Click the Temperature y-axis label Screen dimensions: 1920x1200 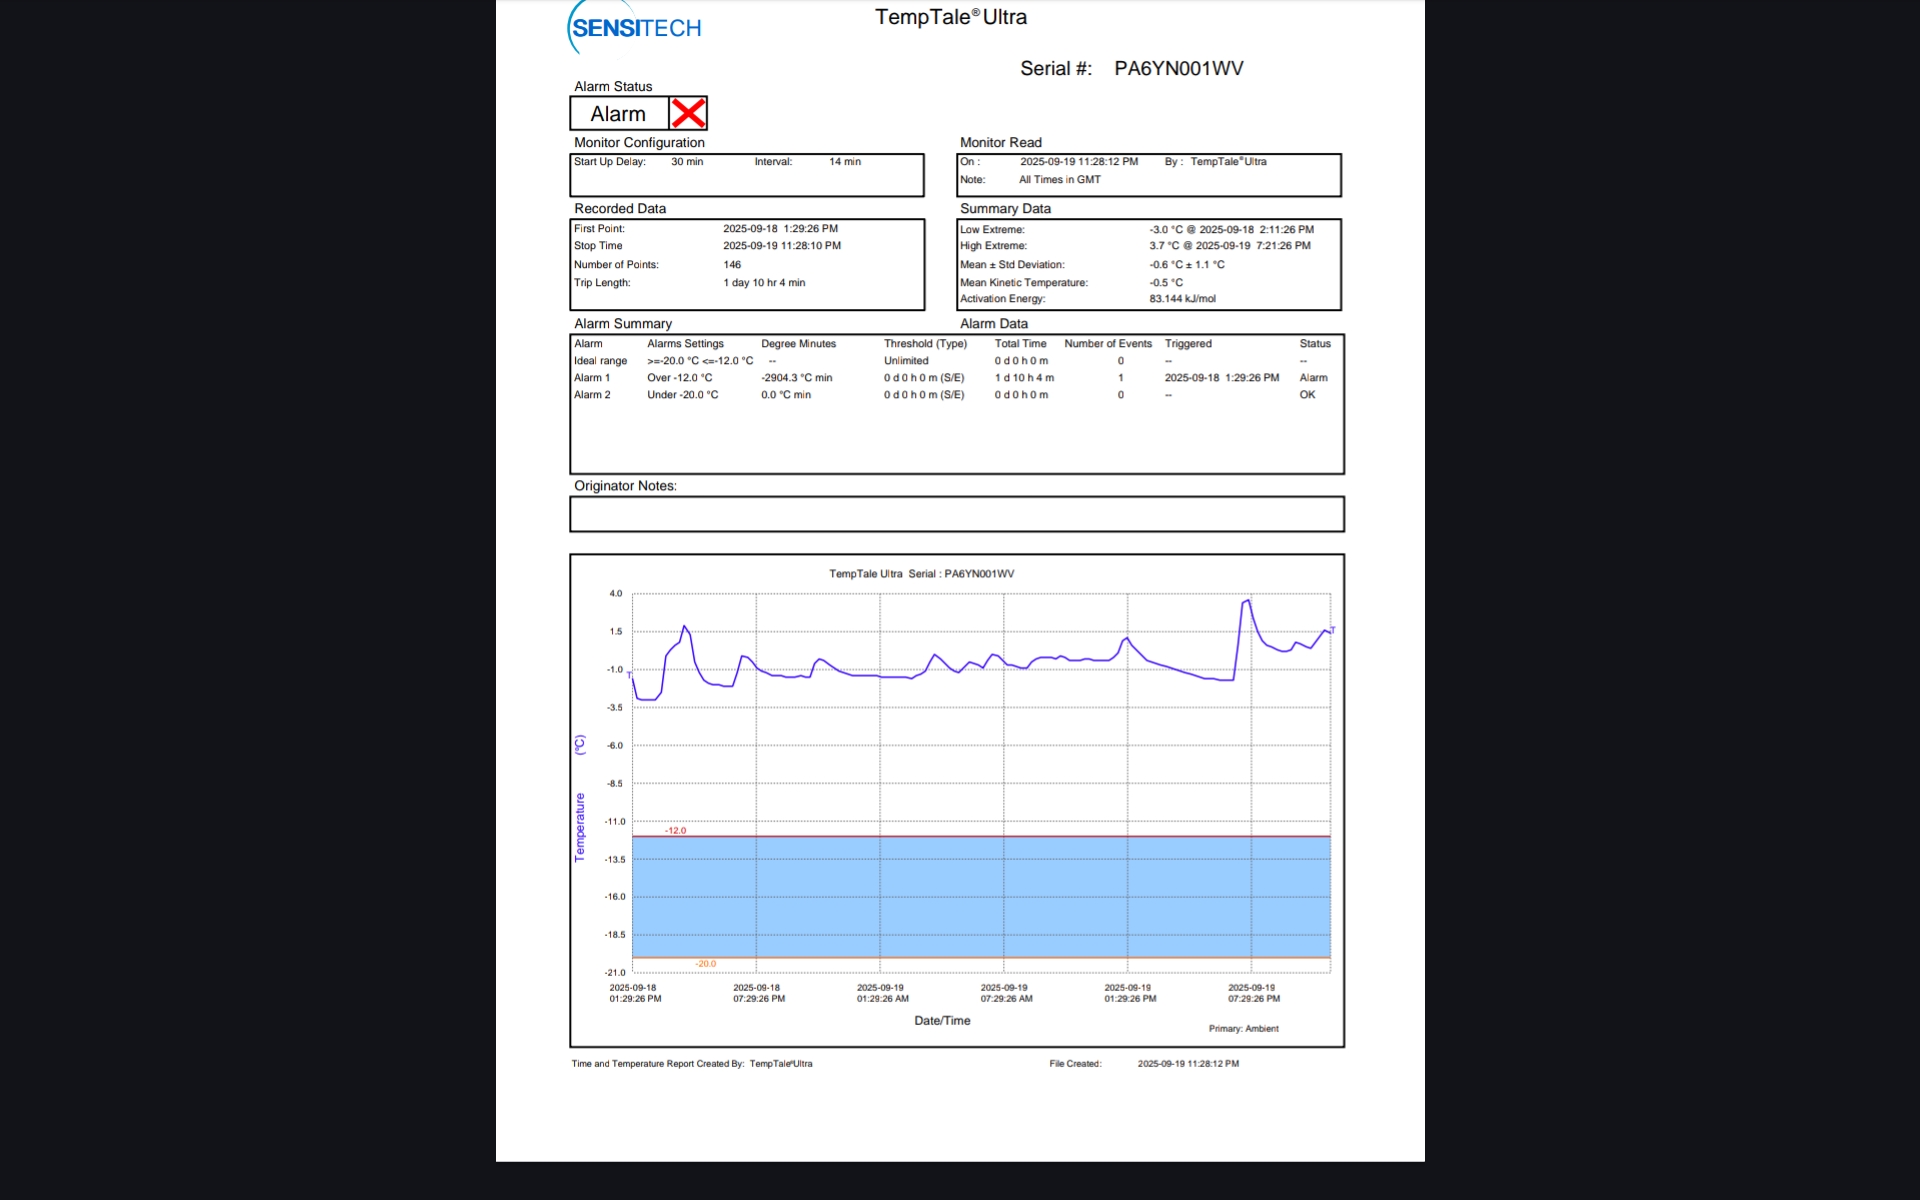[579, 827]
